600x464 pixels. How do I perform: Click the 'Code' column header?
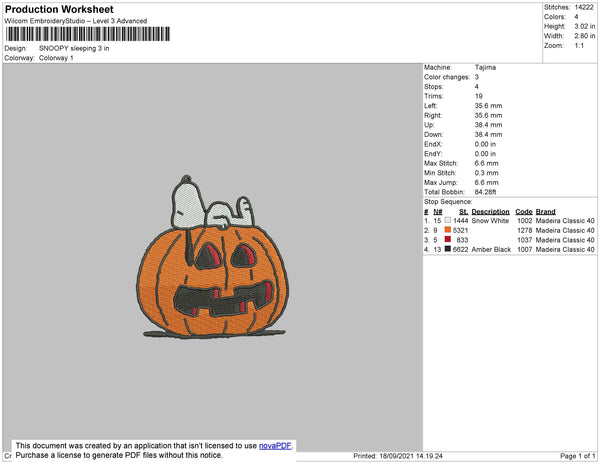523,212
